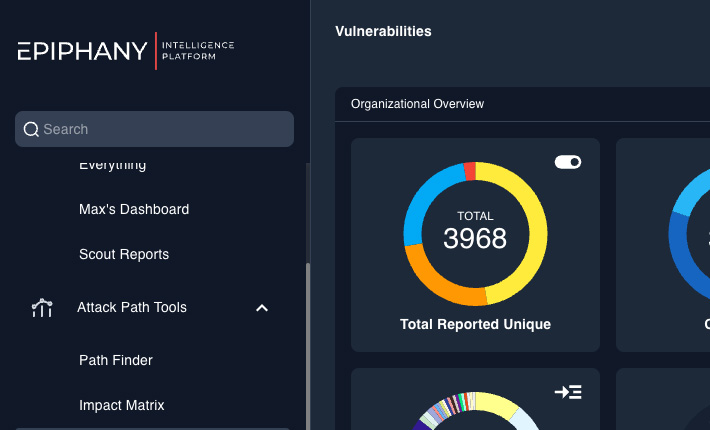Open Scout Reports in the sidebar
The width and height of the screenshot is (710, 430).
[x=124, y=255]
